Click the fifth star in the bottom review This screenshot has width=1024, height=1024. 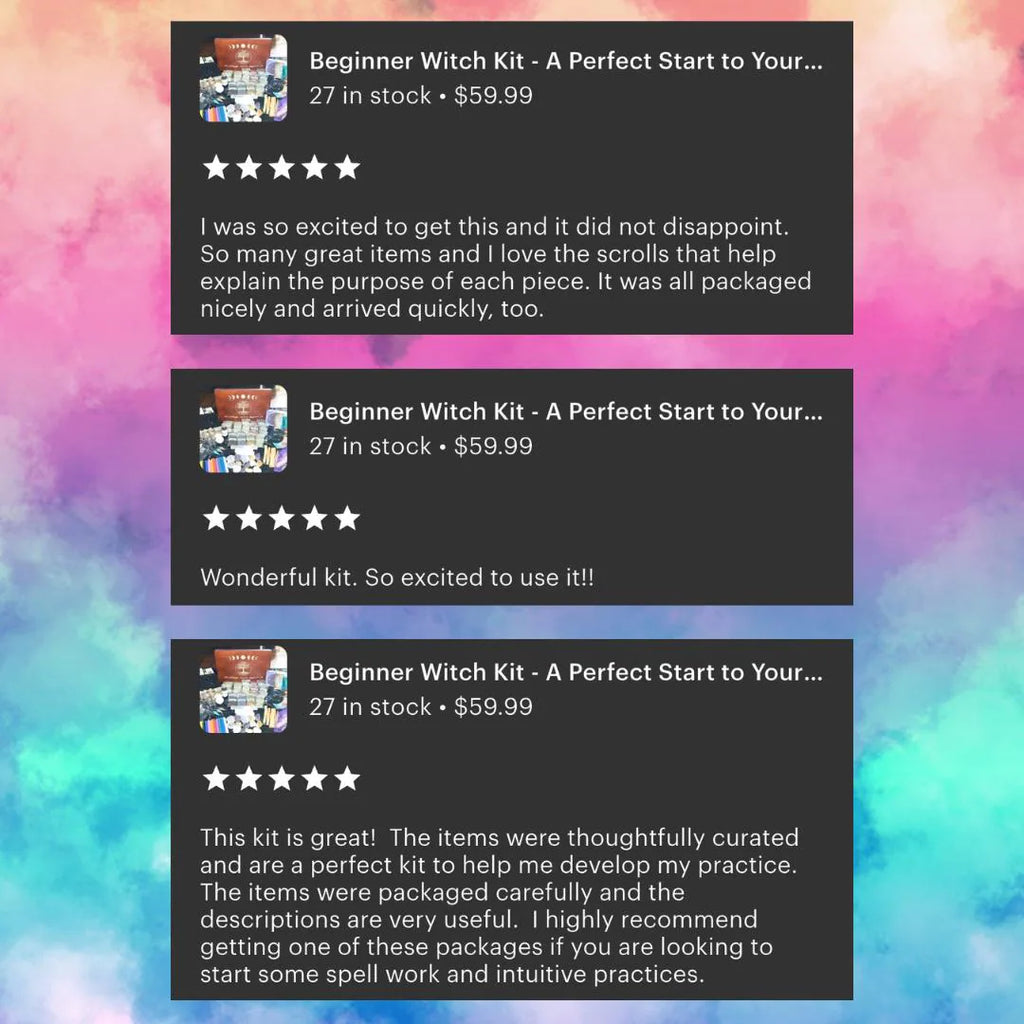coord(347,778)
